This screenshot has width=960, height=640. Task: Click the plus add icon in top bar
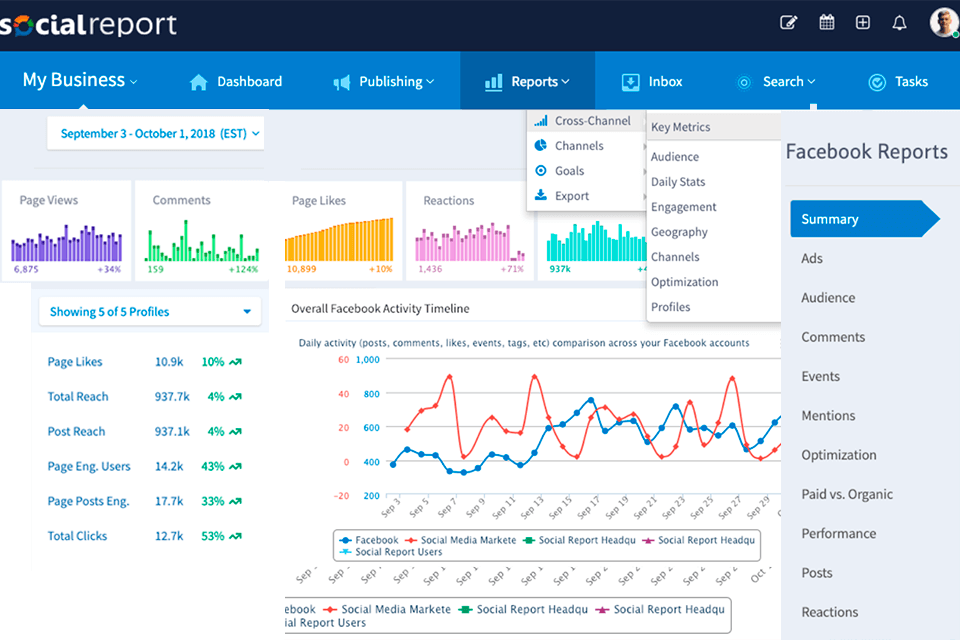(863, 23)
